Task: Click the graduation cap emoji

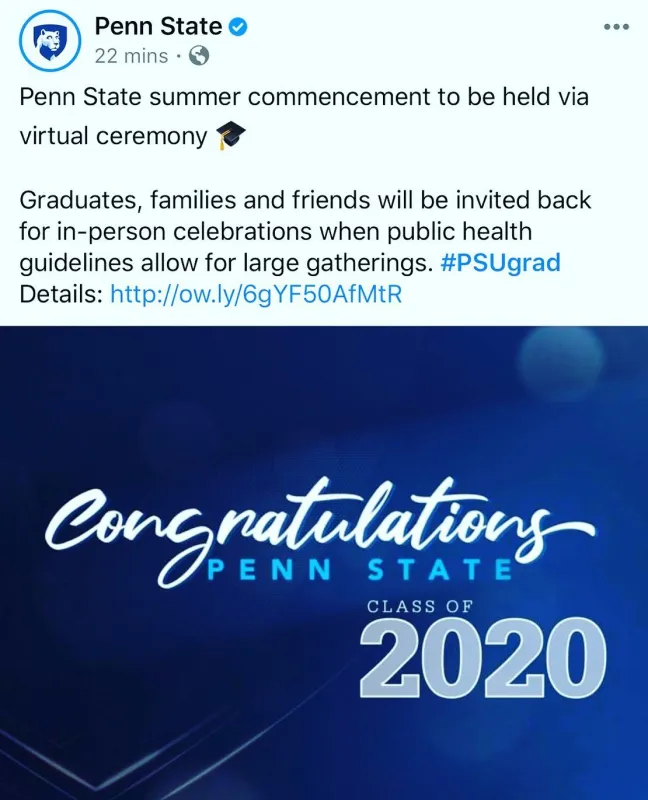Action: pos(231,136)
